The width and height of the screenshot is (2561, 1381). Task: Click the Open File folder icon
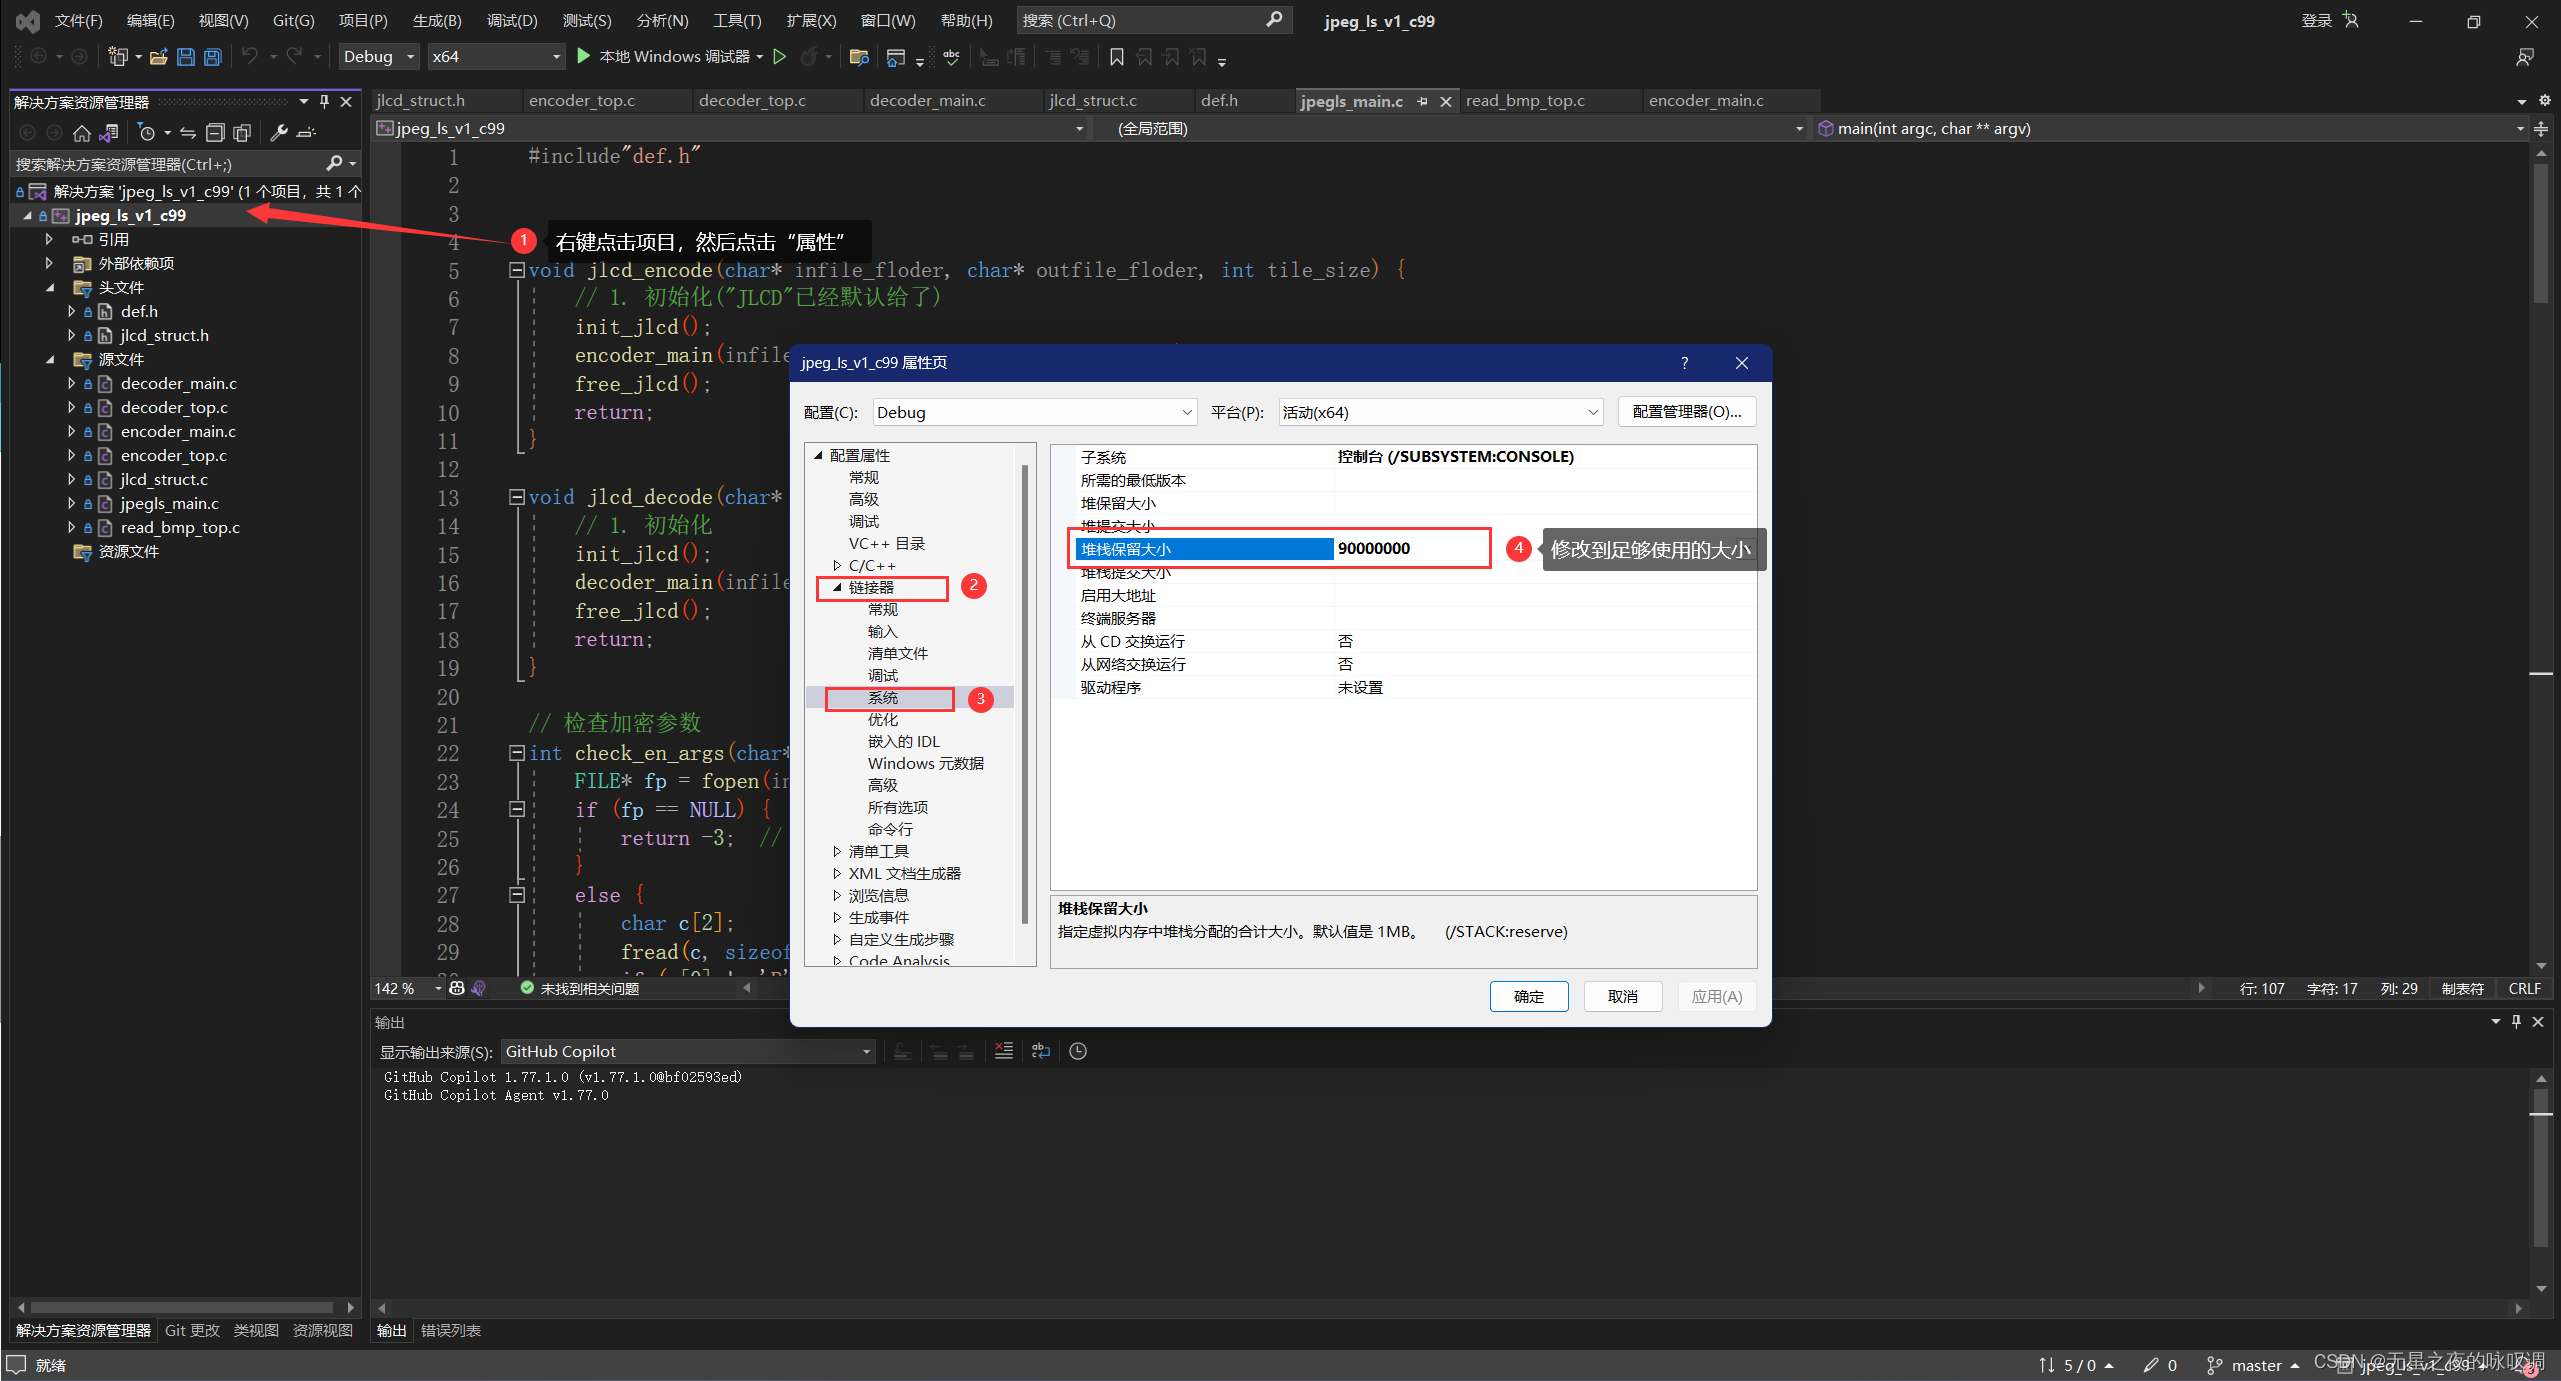coord(158,57)
